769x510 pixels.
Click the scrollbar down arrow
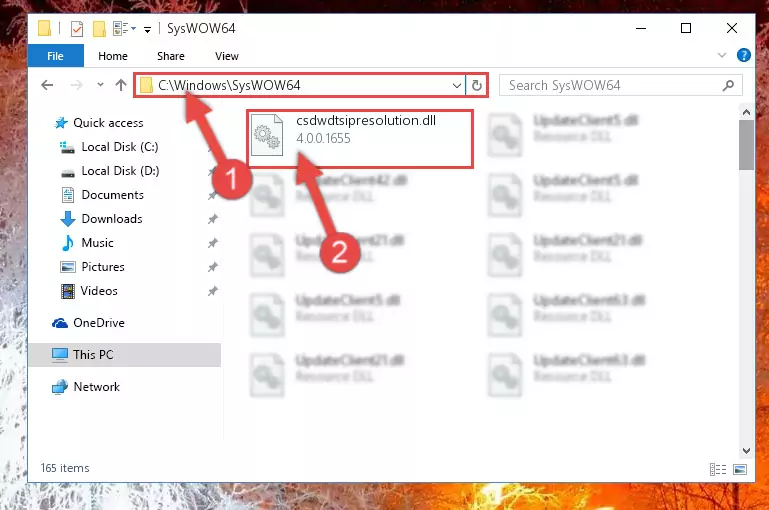coord(746,450)
